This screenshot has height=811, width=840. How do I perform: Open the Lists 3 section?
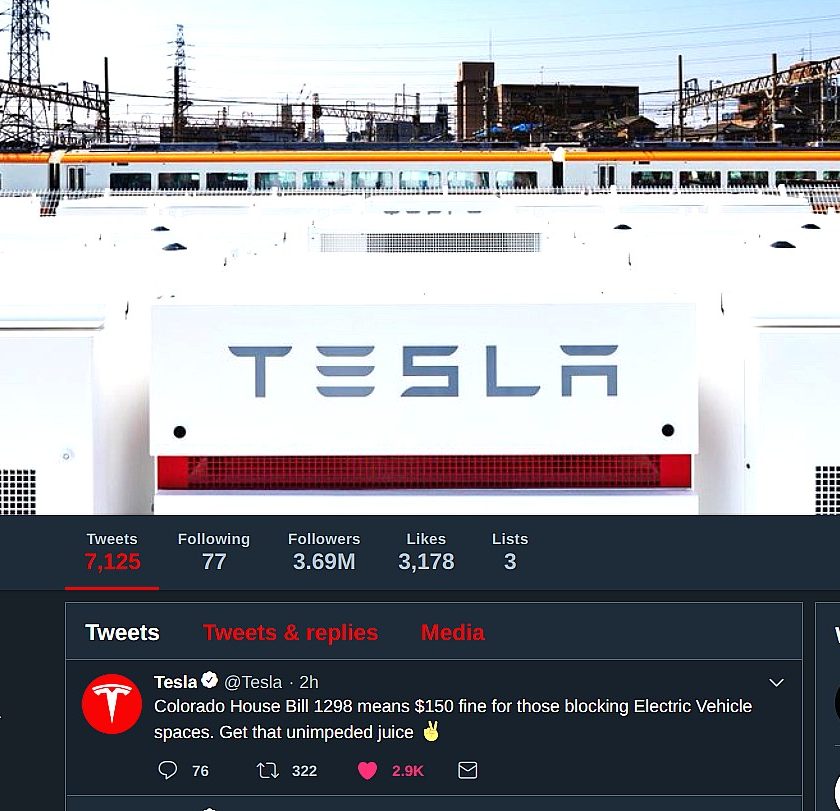tap(510, 552)
